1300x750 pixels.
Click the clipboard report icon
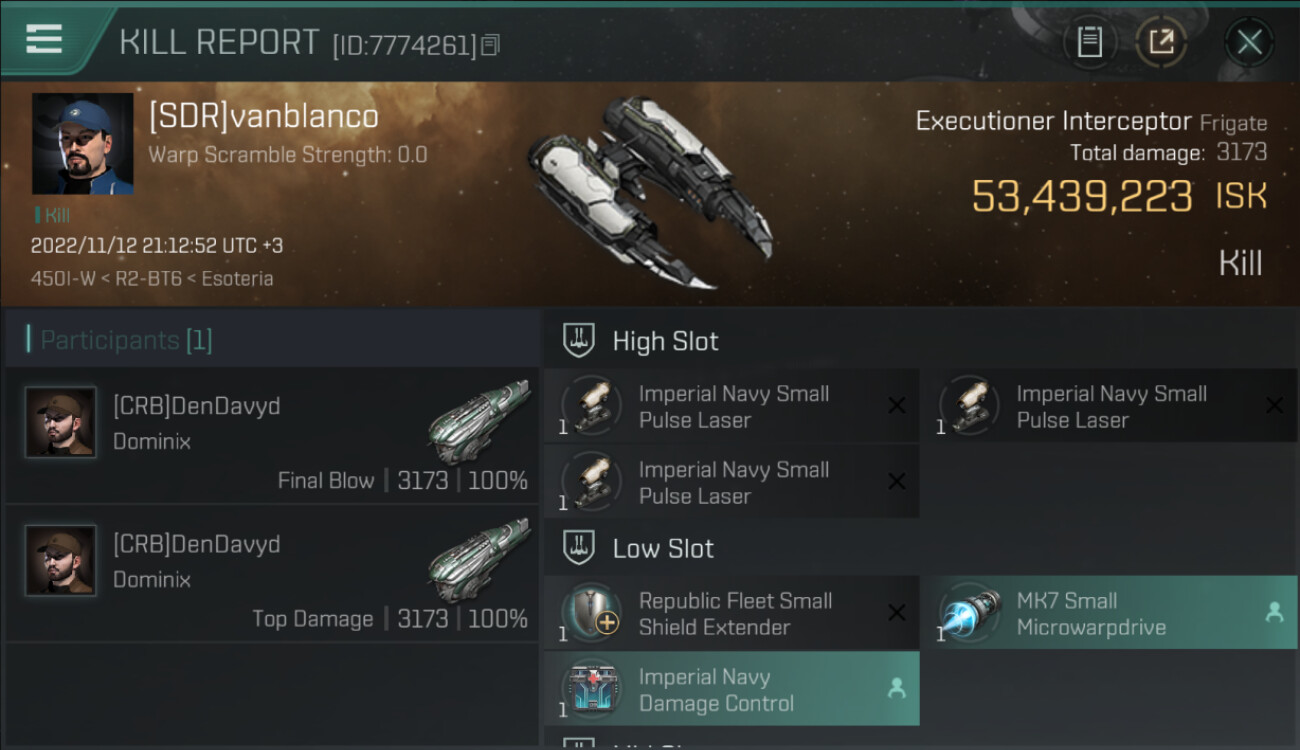pos(1089,42)
